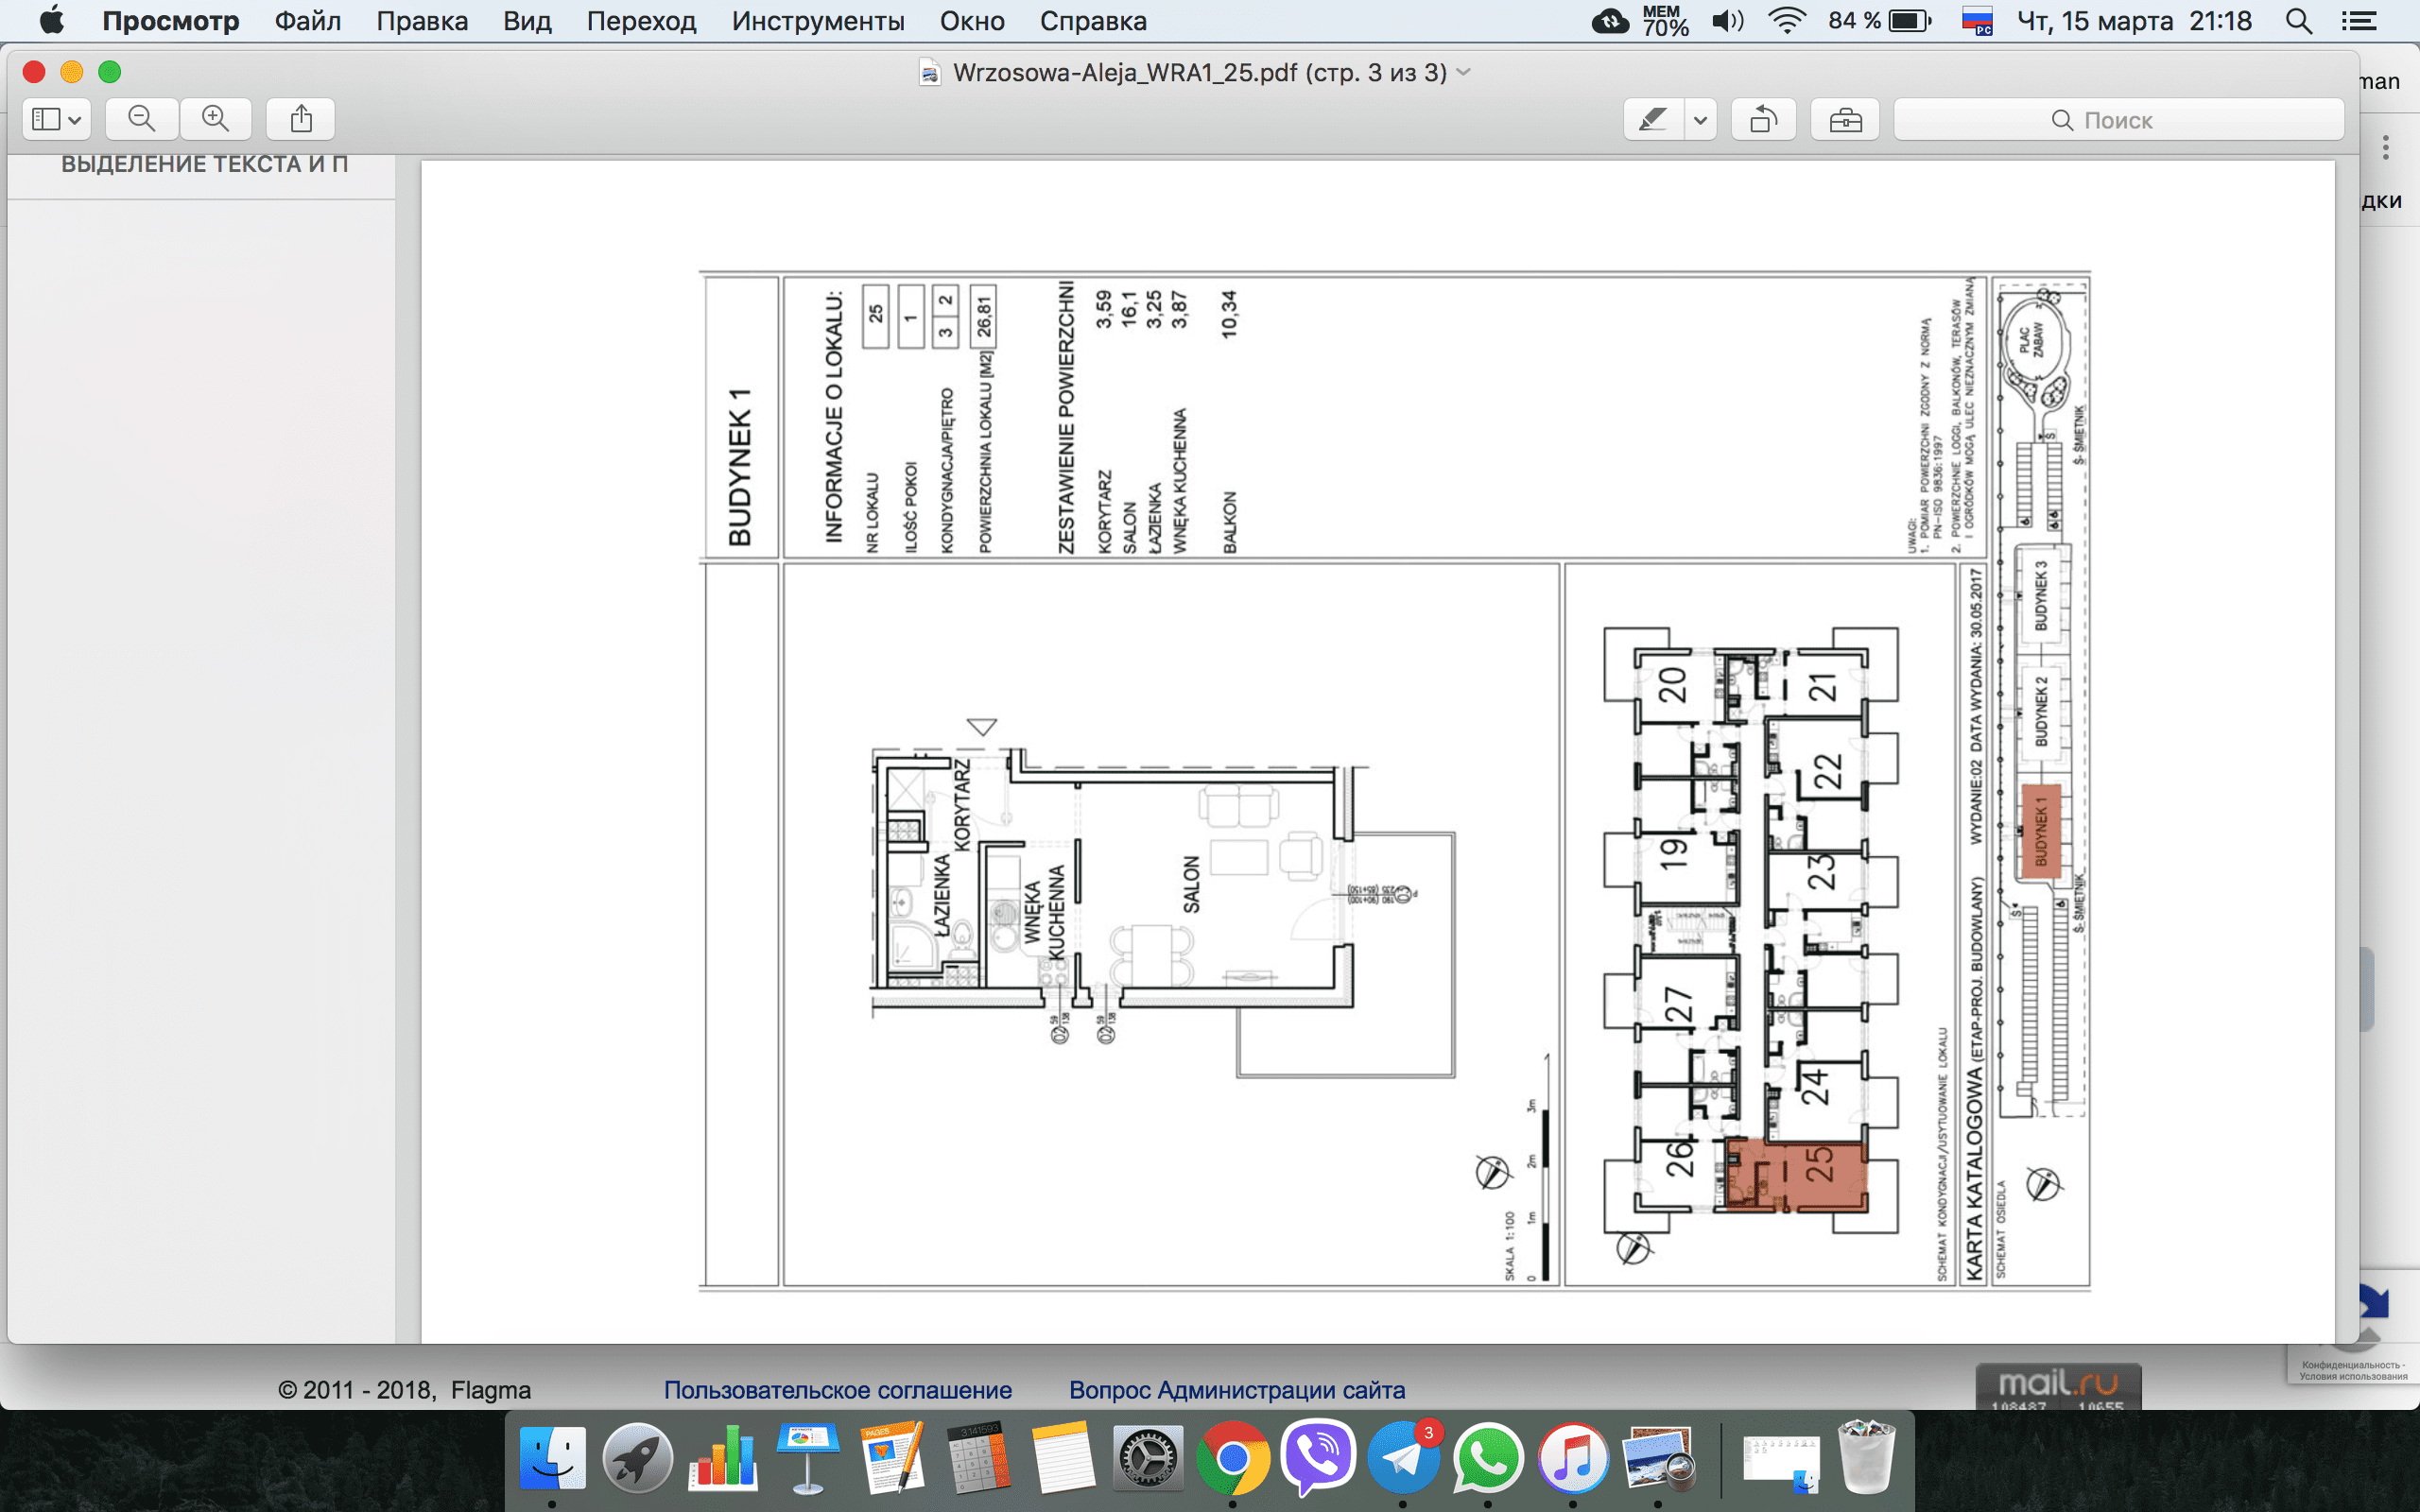This screenshot has width=2420, height=1512.
Task: Expand highlight color dropdown arrow
Action: pyautogui.click(x=1700, y=120)
